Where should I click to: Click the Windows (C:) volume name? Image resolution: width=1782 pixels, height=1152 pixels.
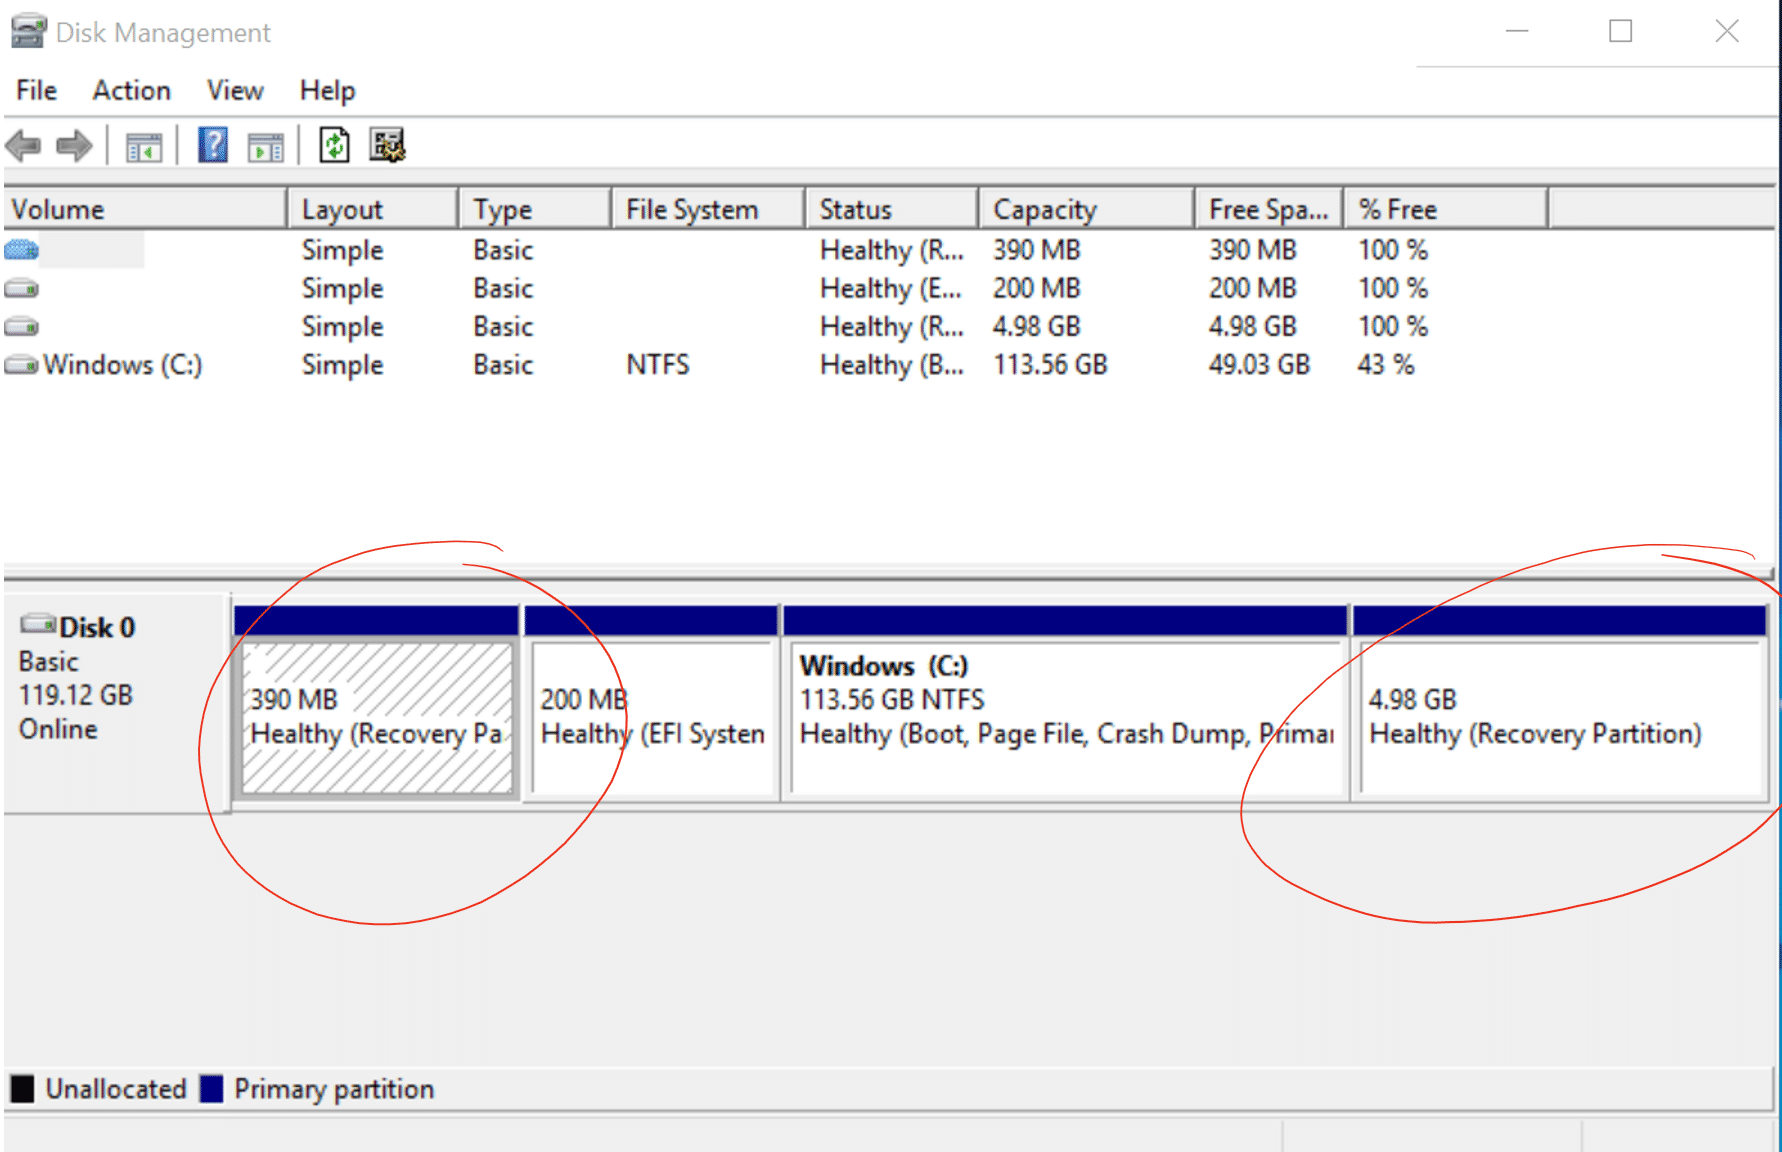[x=123, y=365]
